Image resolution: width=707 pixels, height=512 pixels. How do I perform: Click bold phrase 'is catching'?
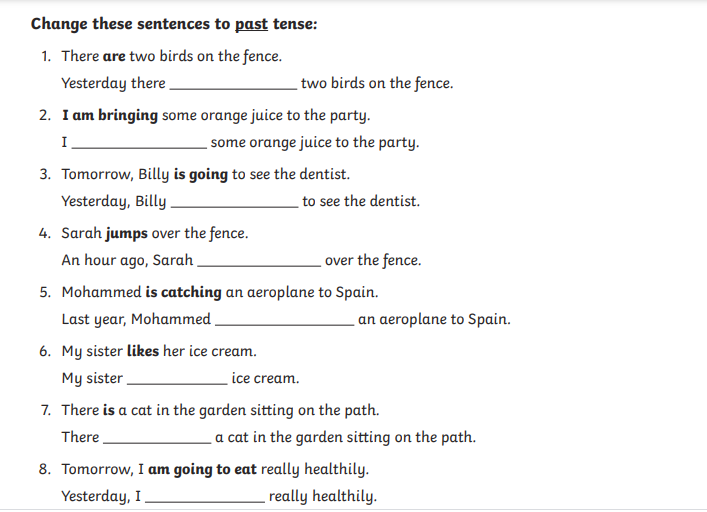tap(184, 292)
